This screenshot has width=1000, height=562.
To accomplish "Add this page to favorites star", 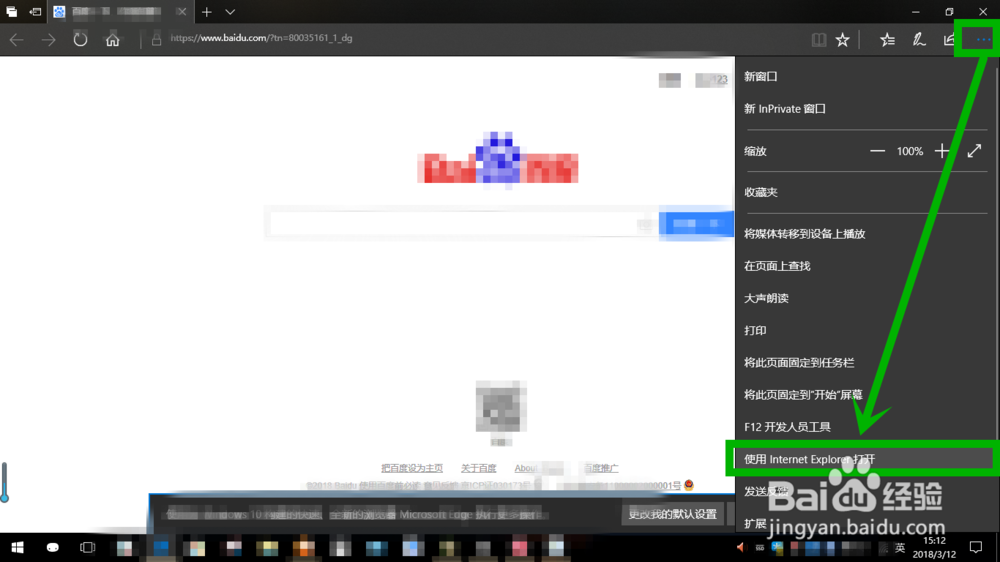I will point(842,40).
